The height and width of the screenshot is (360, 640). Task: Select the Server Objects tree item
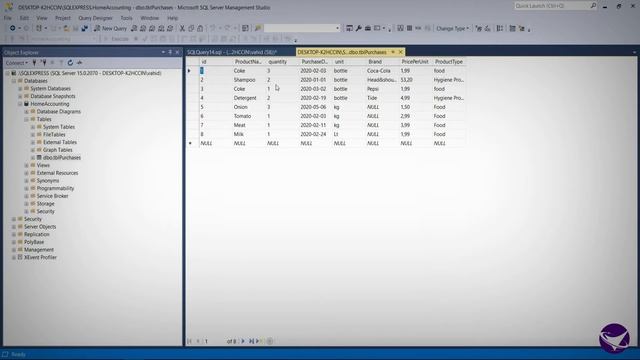click(x=40, y=227)
